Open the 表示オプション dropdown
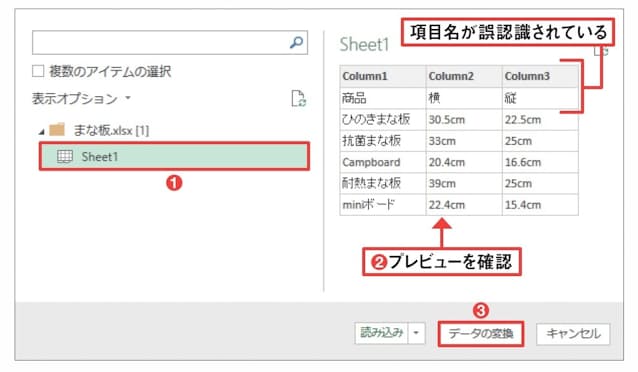 pyautogui.click(x=81, y=98)
